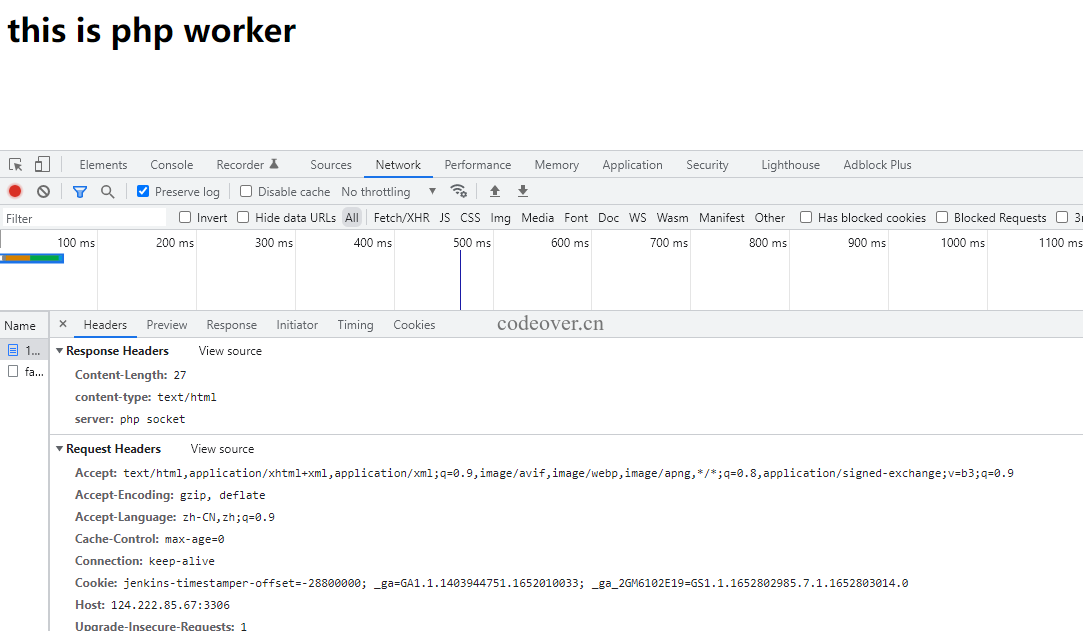This screenshot has width=1083, height=631.
Task: Click View source for Response Headers
Action: [230, 351]
